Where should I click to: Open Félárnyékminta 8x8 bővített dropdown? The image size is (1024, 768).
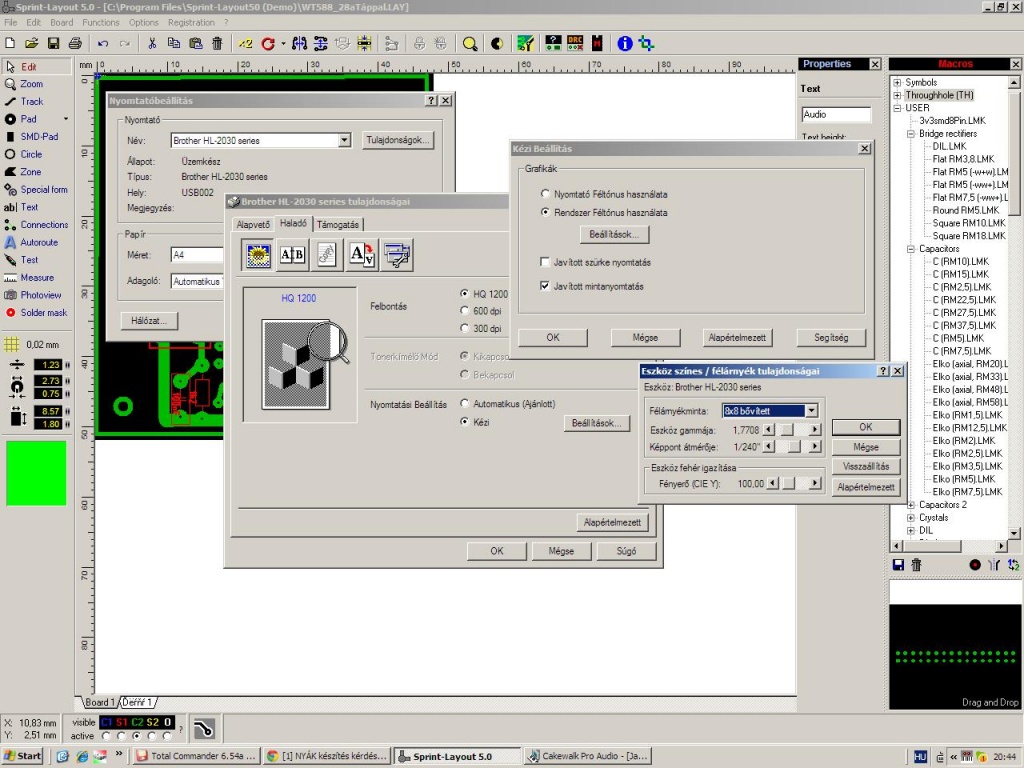(x=811, y=411)
